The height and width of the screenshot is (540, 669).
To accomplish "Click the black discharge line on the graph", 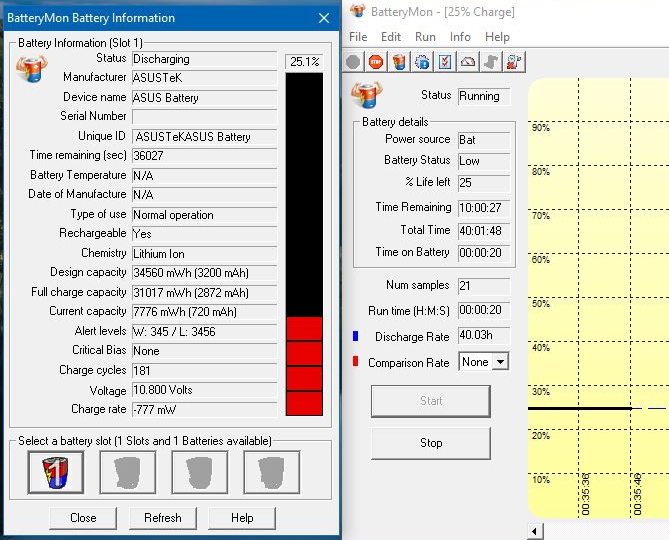I will [x=580, y=408].
